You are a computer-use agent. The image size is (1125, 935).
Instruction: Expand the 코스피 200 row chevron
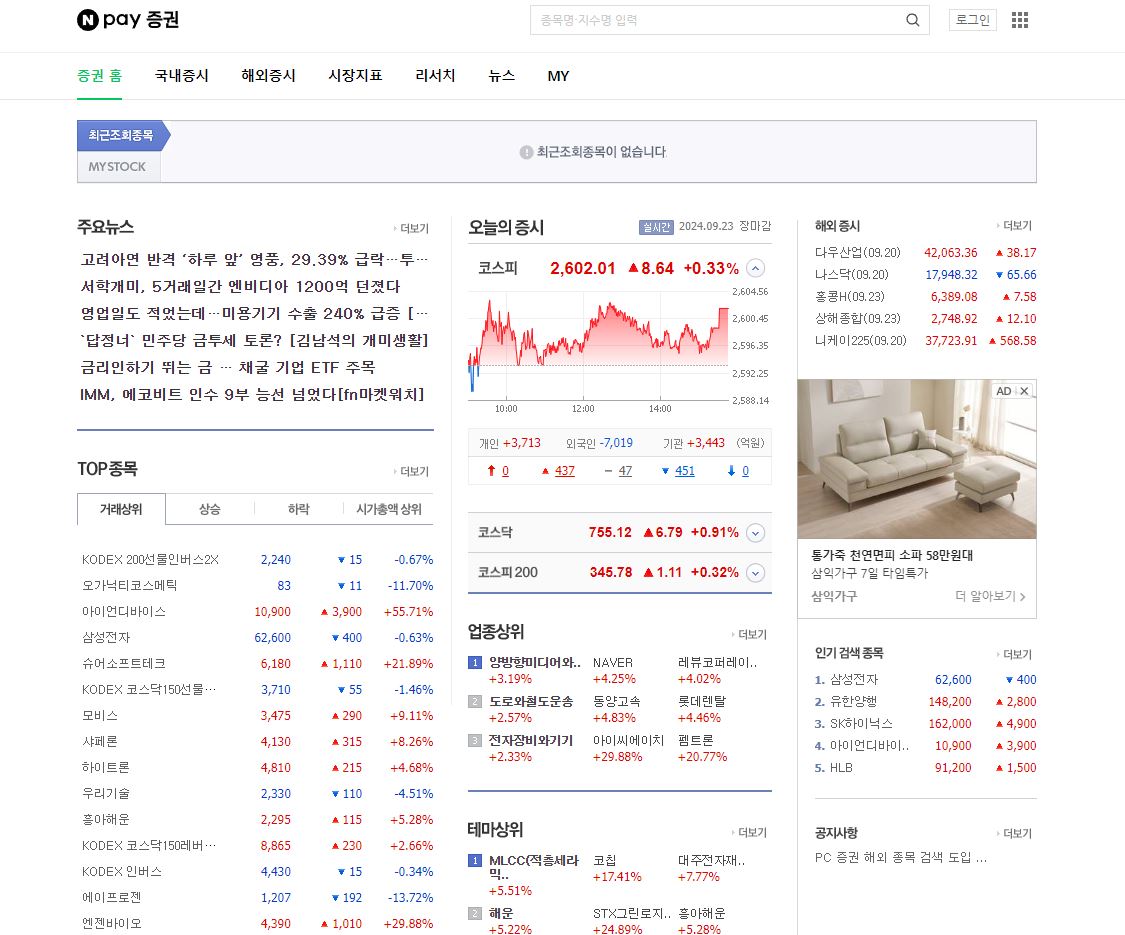coord(755,573)
